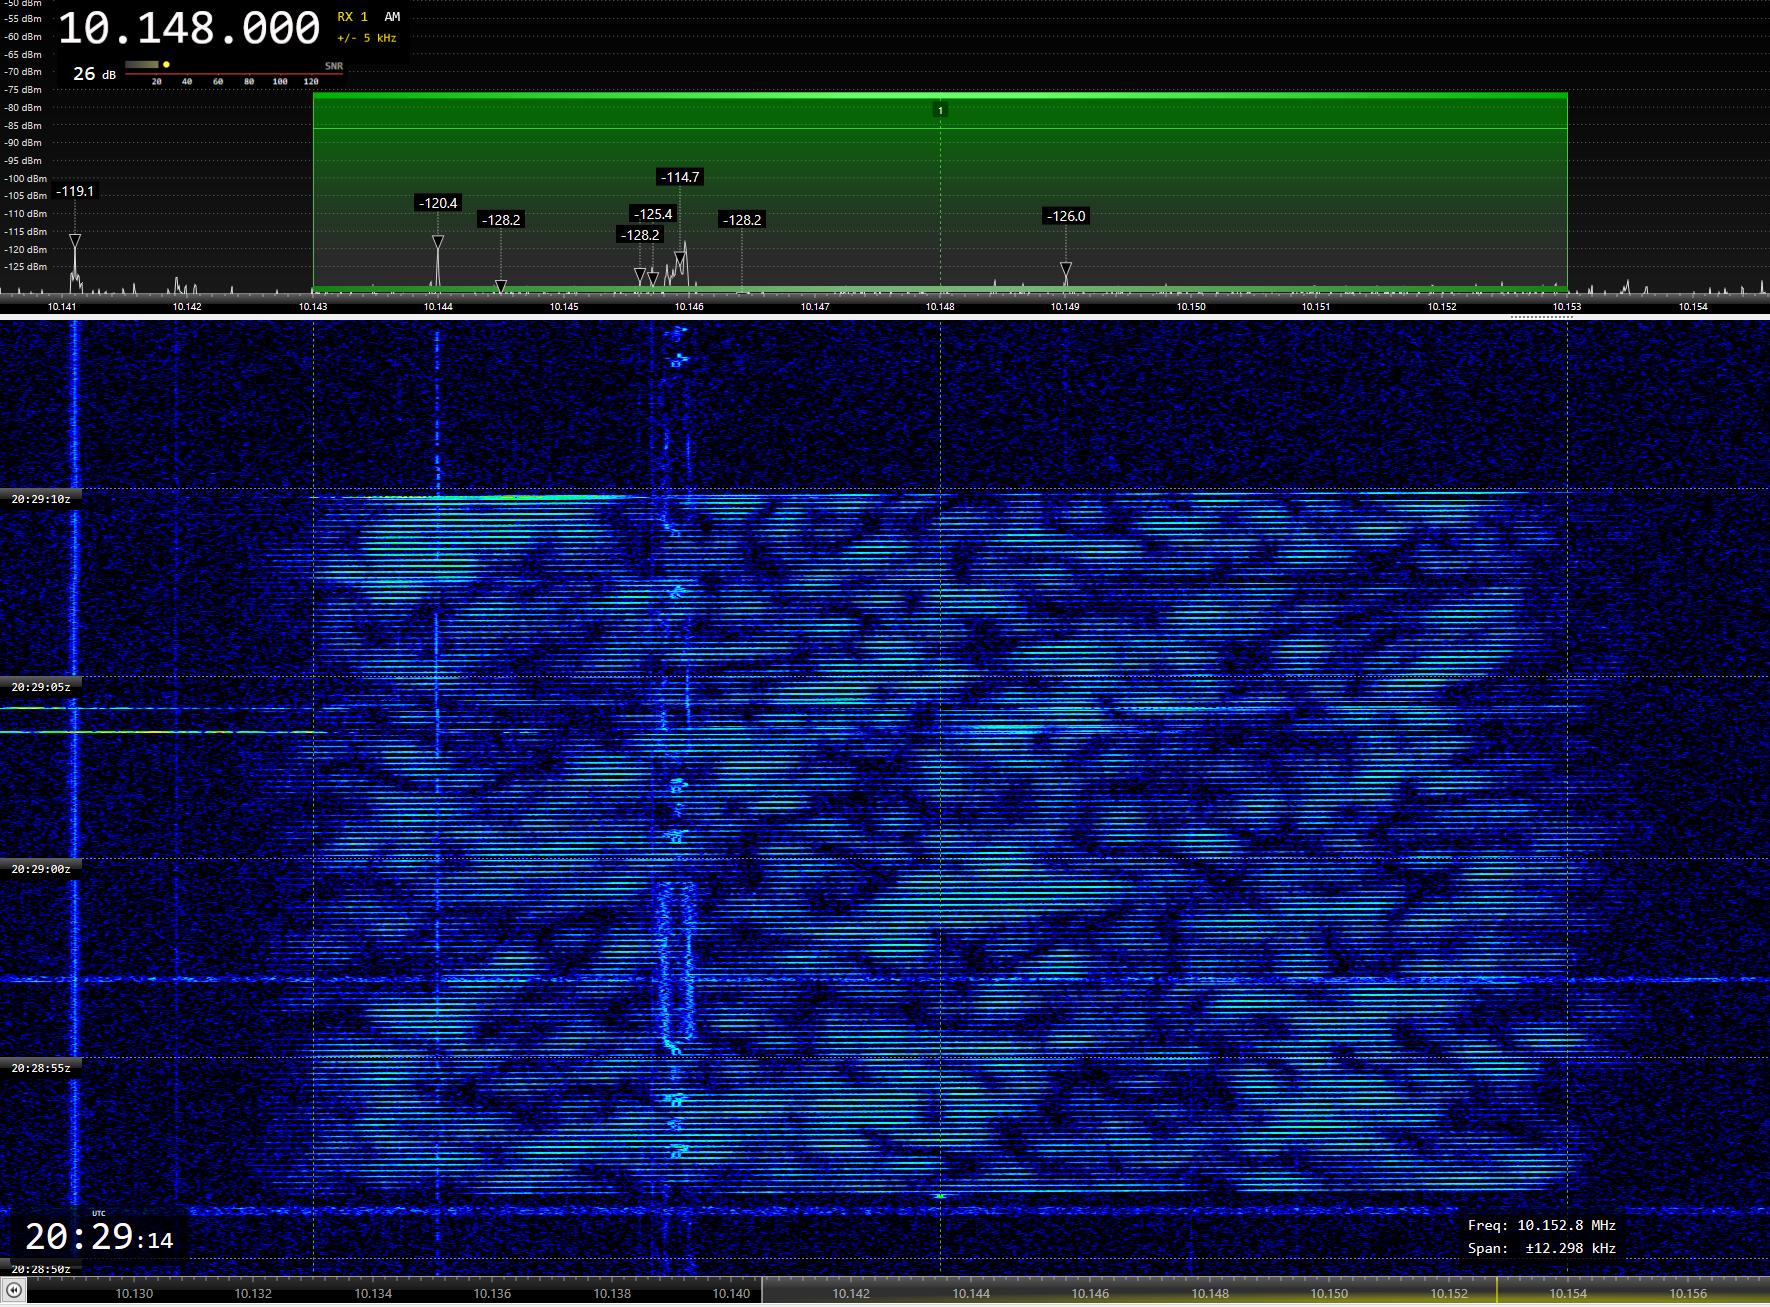Select the RX 1 center marker badge
The height and width of the screenshot is (1307, 1770).
pos(940,110)
